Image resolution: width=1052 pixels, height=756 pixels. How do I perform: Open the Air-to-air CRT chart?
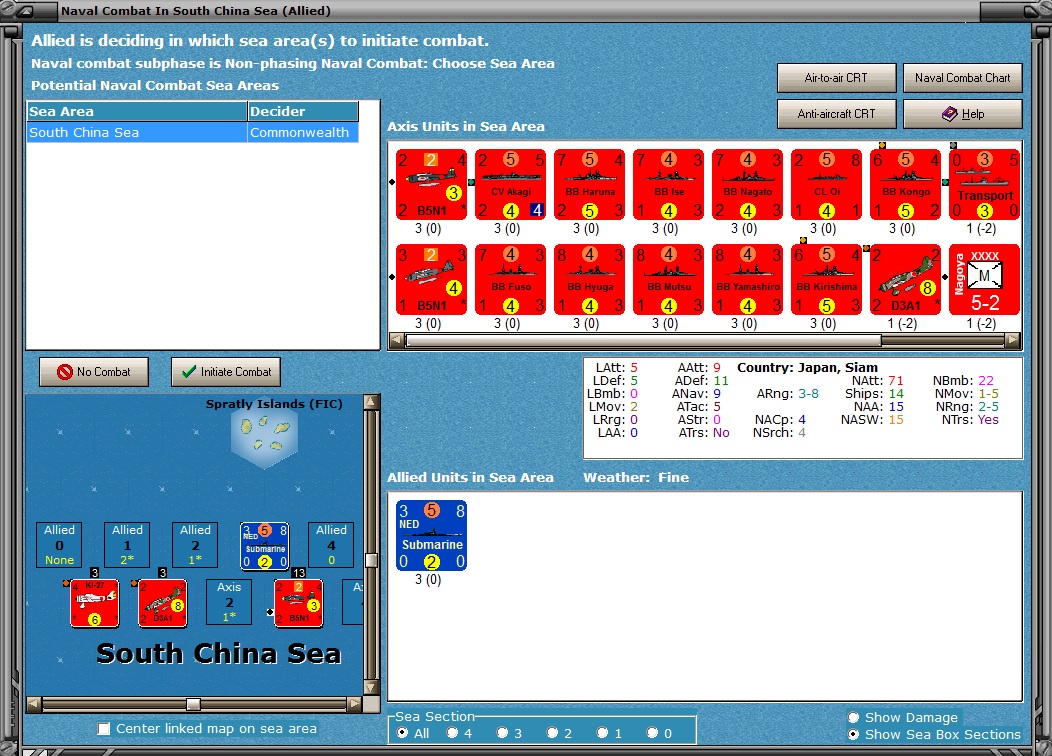pos(836,78)
